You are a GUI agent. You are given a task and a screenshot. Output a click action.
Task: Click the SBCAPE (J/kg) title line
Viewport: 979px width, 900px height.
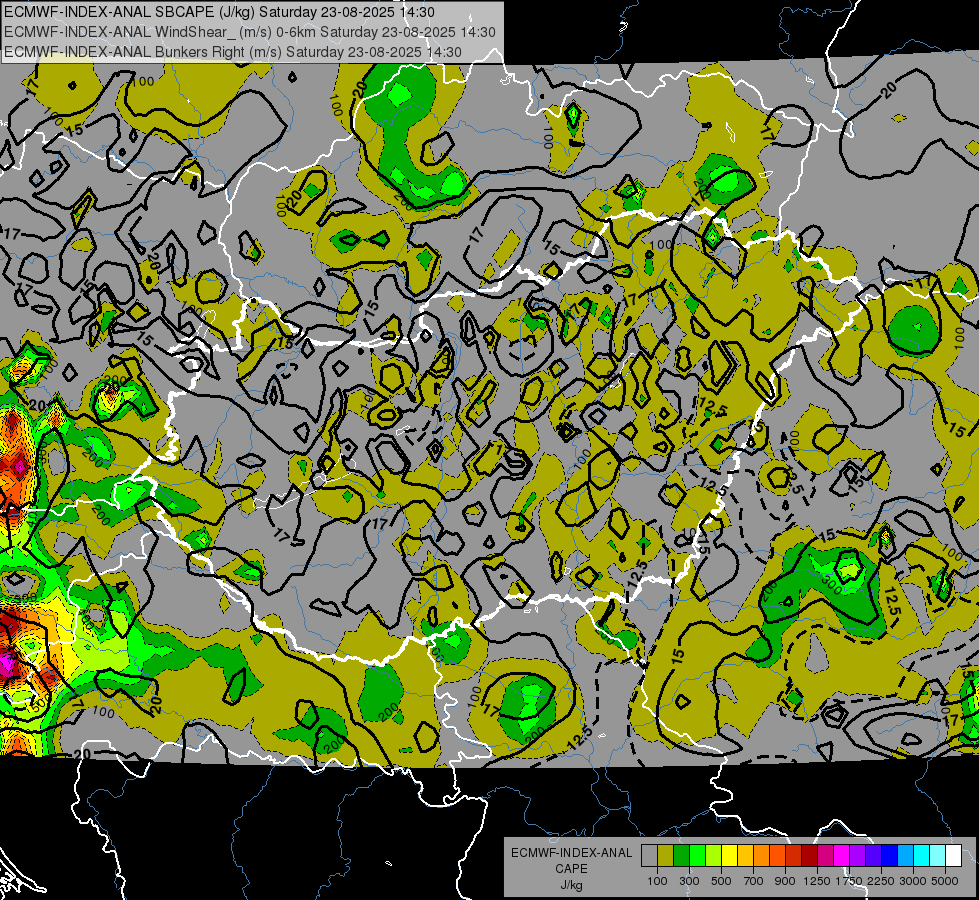[x=219, y=12]
